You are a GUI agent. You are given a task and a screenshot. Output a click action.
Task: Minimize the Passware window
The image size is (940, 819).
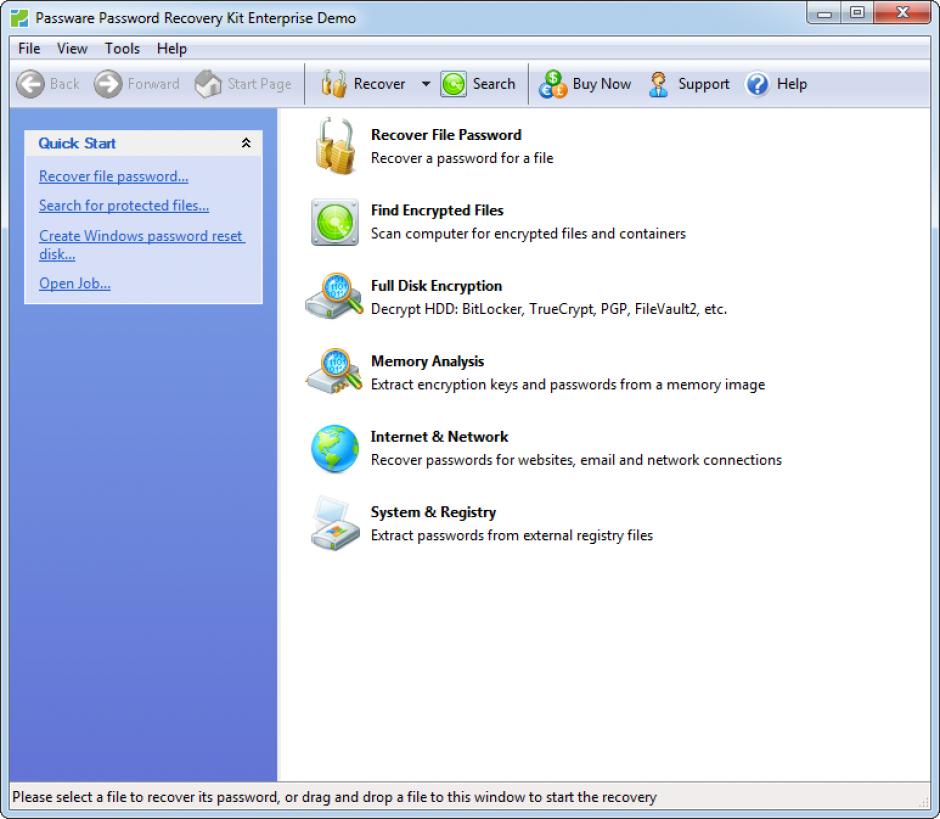[824, 13]
